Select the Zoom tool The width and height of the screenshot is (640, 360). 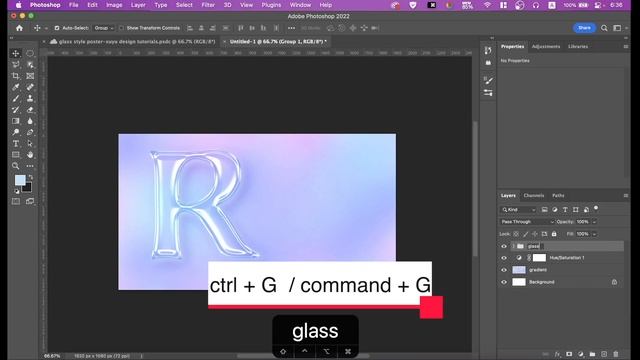[x=16, y=166]
